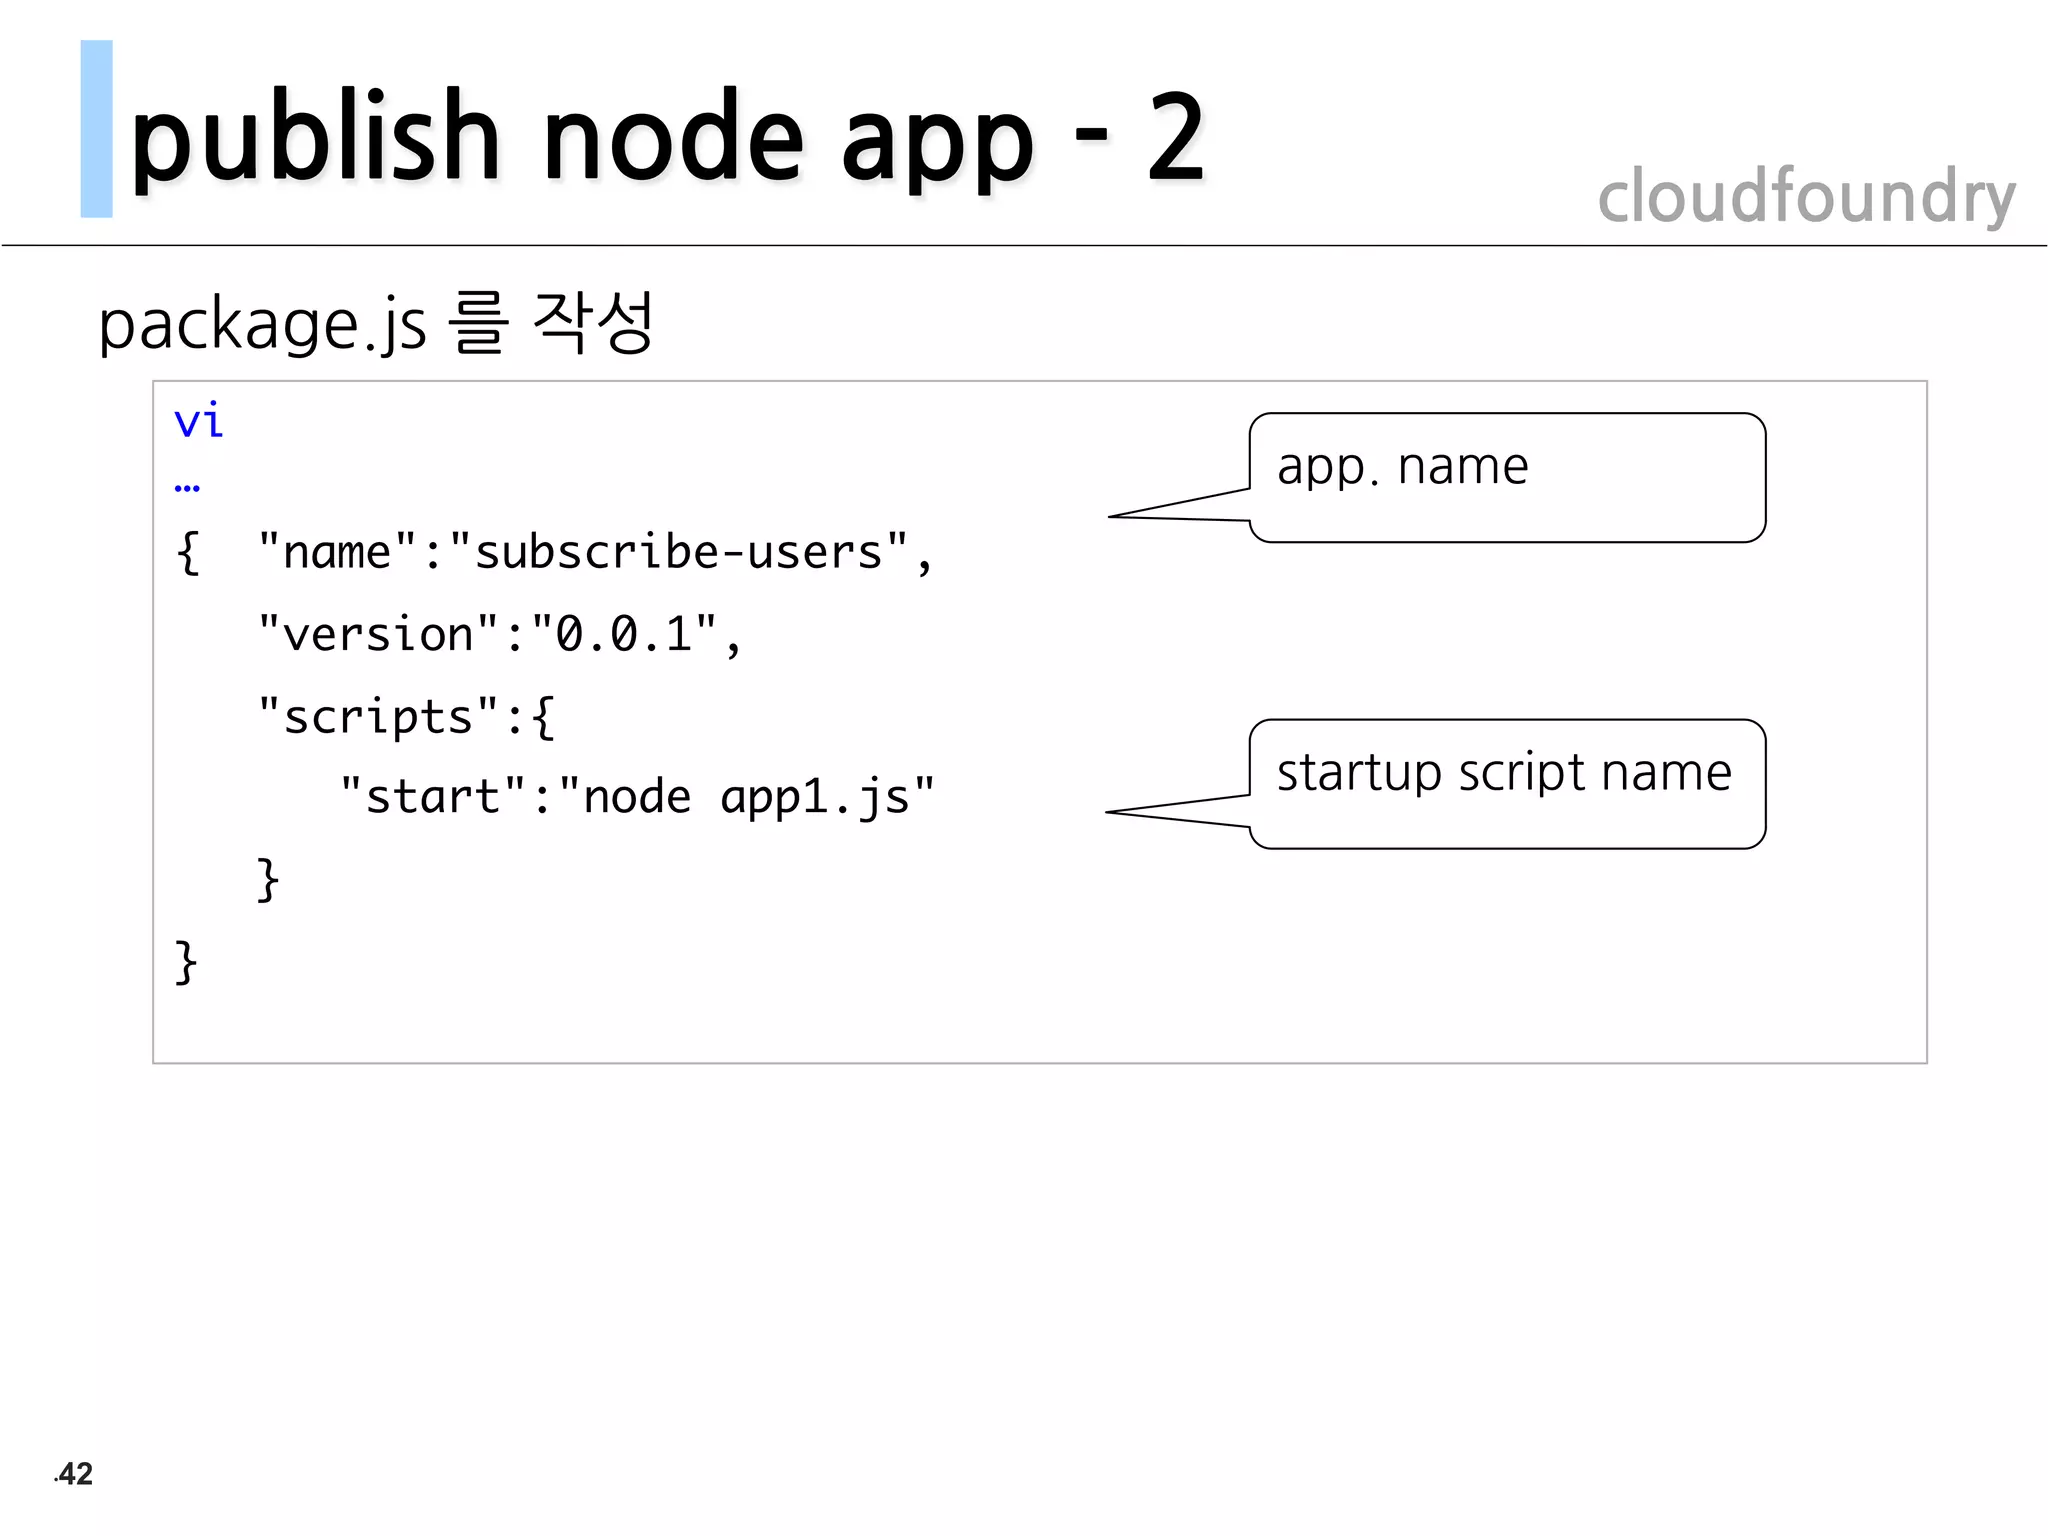This screenshot has height=1536, width=2048.
Task: Click the package.js subtitle text
Action: [x=263, y=325]
